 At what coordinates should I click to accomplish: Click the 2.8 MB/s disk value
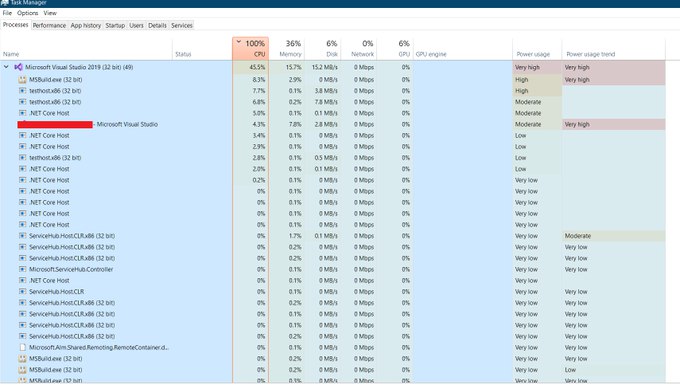326,124
